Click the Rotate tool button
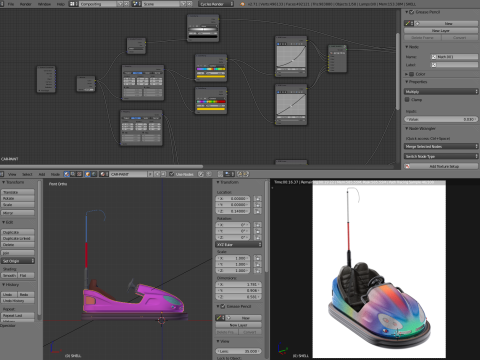480x360 pixels. pos(18,198)
